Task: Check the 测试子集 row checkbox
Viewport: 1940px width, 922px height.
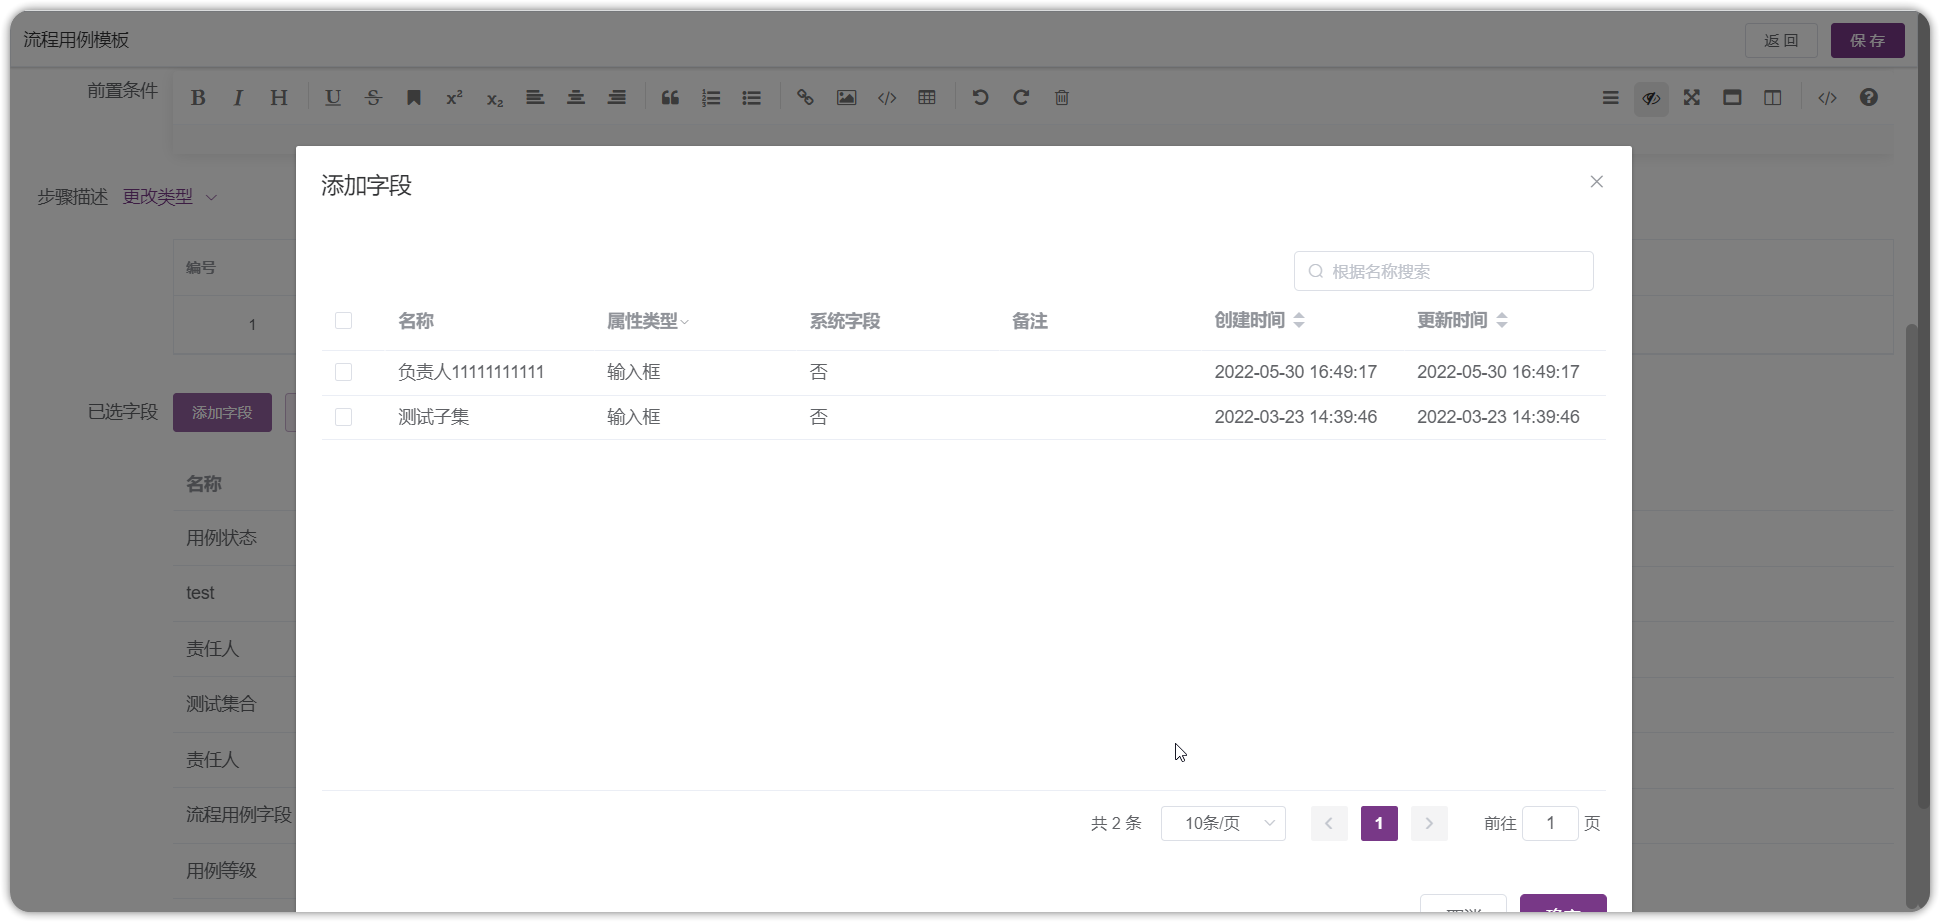Action: 343,417
